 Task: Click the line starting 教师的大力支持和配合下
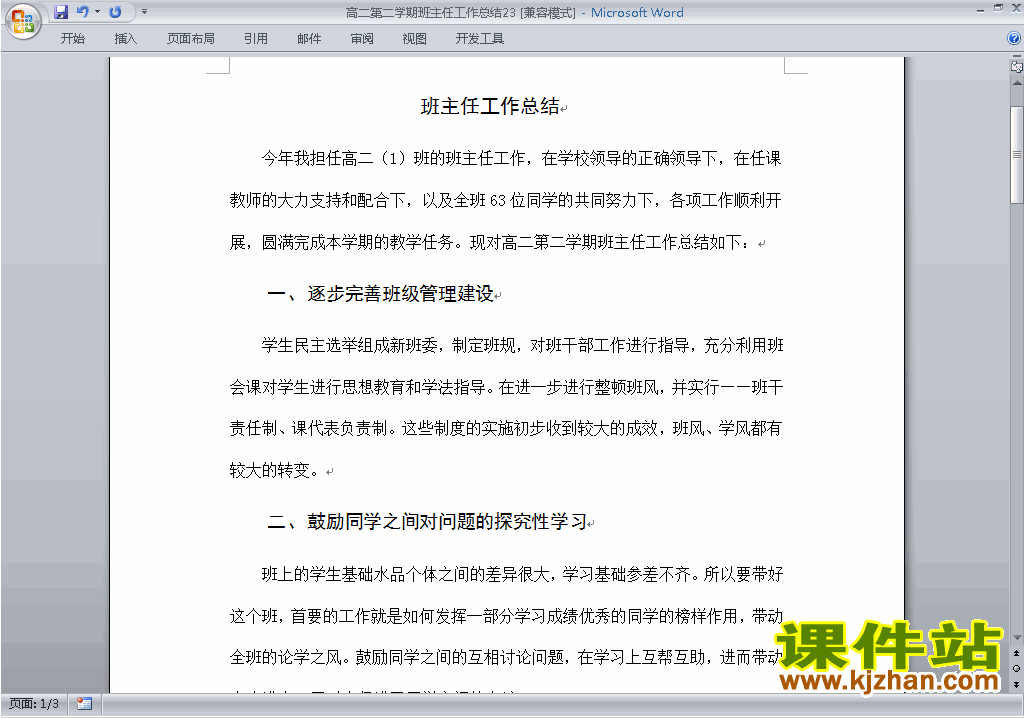click(505, 200)
